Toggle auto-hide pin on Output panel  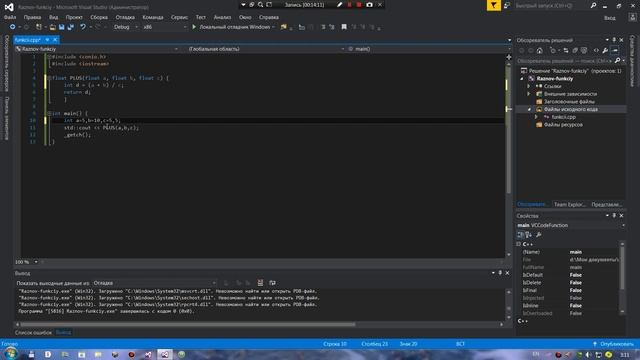(500, 273)
